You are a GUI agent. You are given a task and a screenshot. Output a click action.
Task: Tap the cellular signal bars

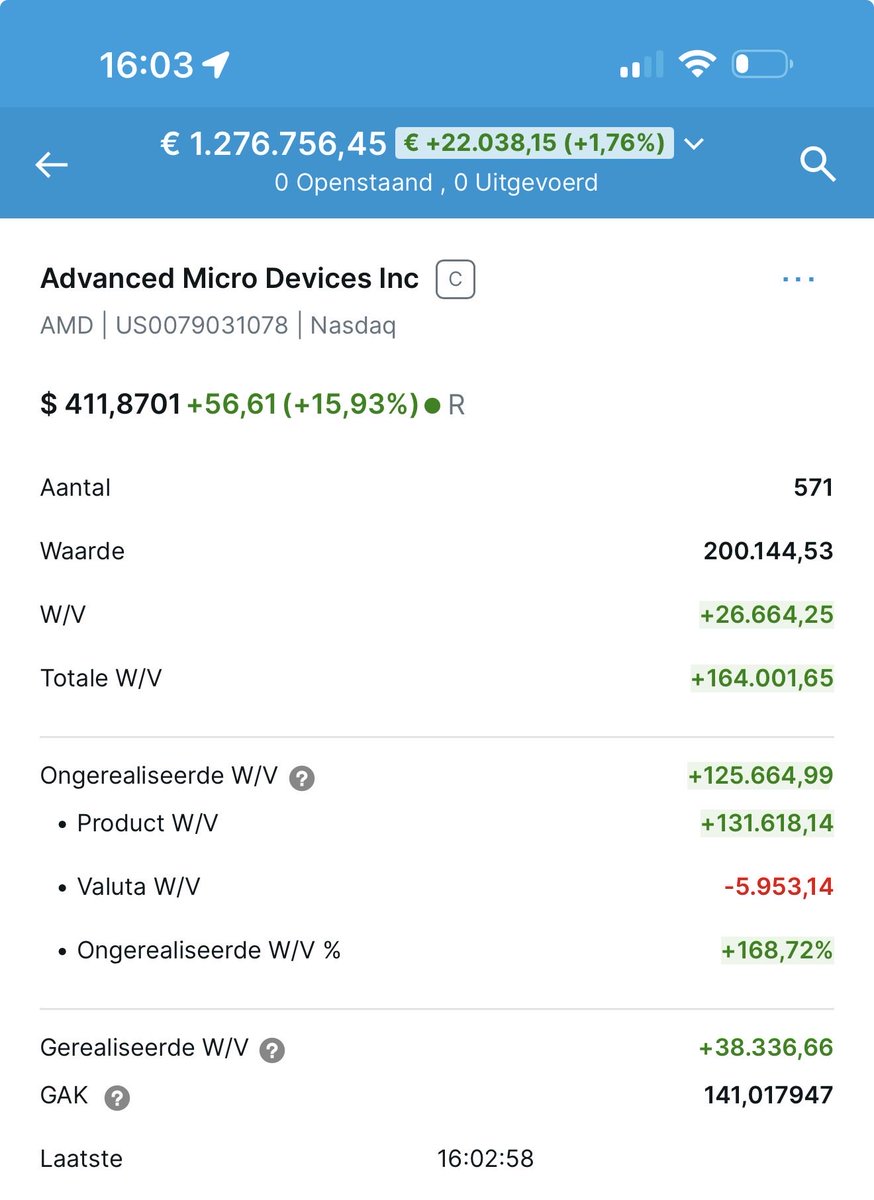tap(641, 65)
